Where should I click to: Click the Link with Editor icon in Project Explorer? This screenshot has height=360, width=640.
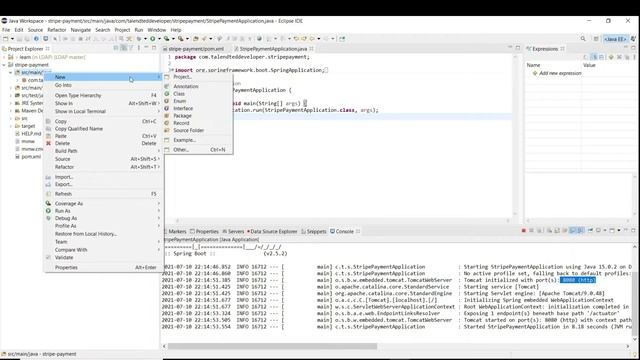click(x=124, y=48)
